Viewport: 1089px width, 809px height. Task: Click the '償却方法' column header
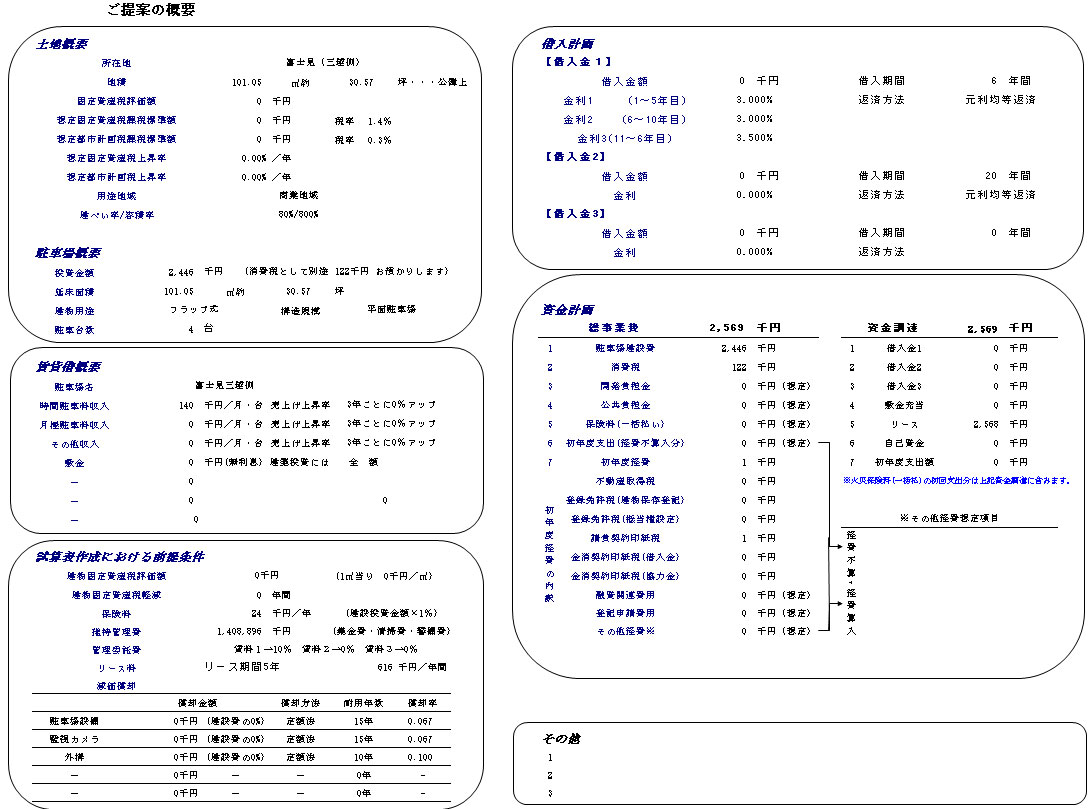pos(300,703)
